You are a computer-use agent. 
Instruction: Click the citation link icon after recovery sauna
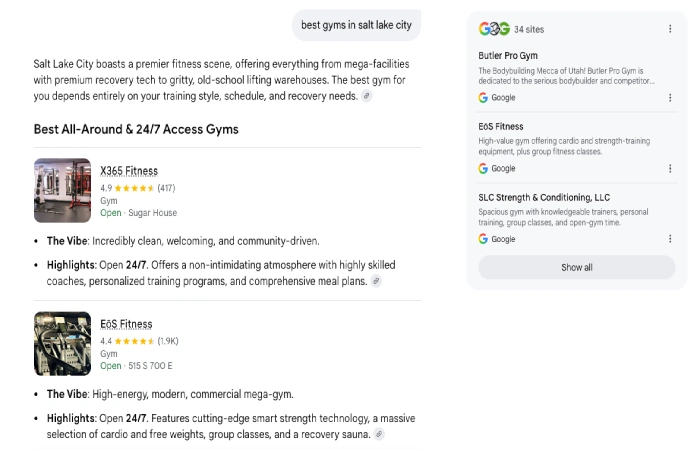(x=379, y=434)
